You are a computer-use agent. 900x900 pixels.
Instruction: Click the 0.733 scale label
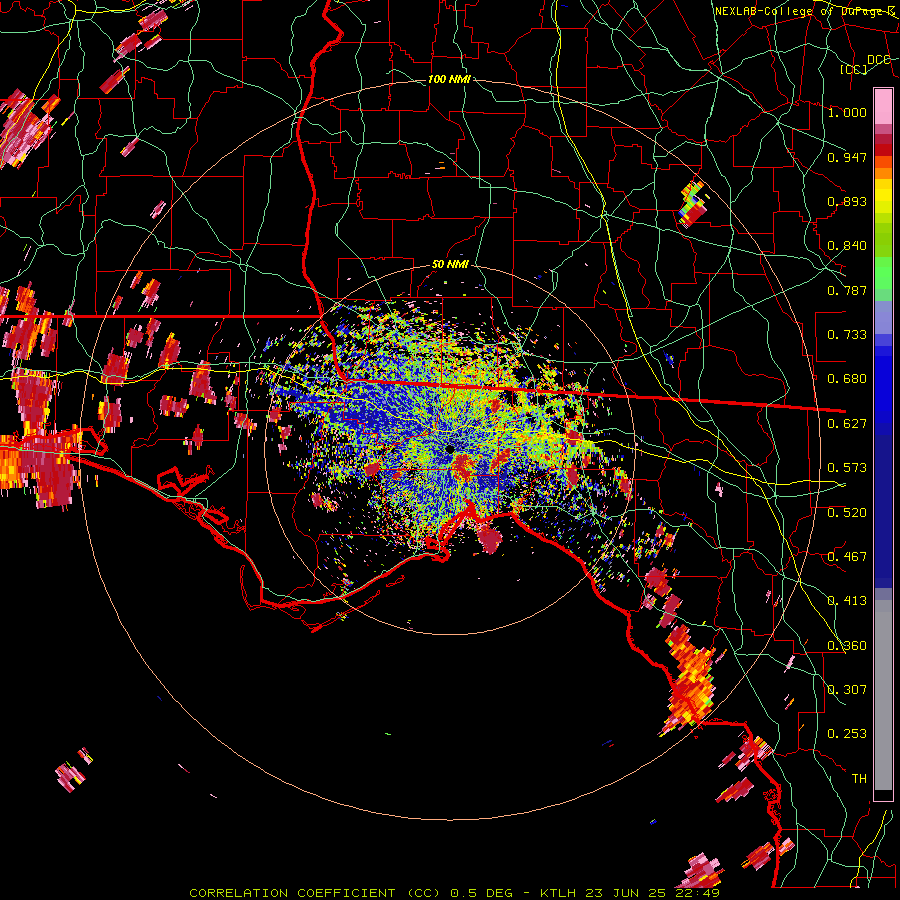(x=847, y=335)
